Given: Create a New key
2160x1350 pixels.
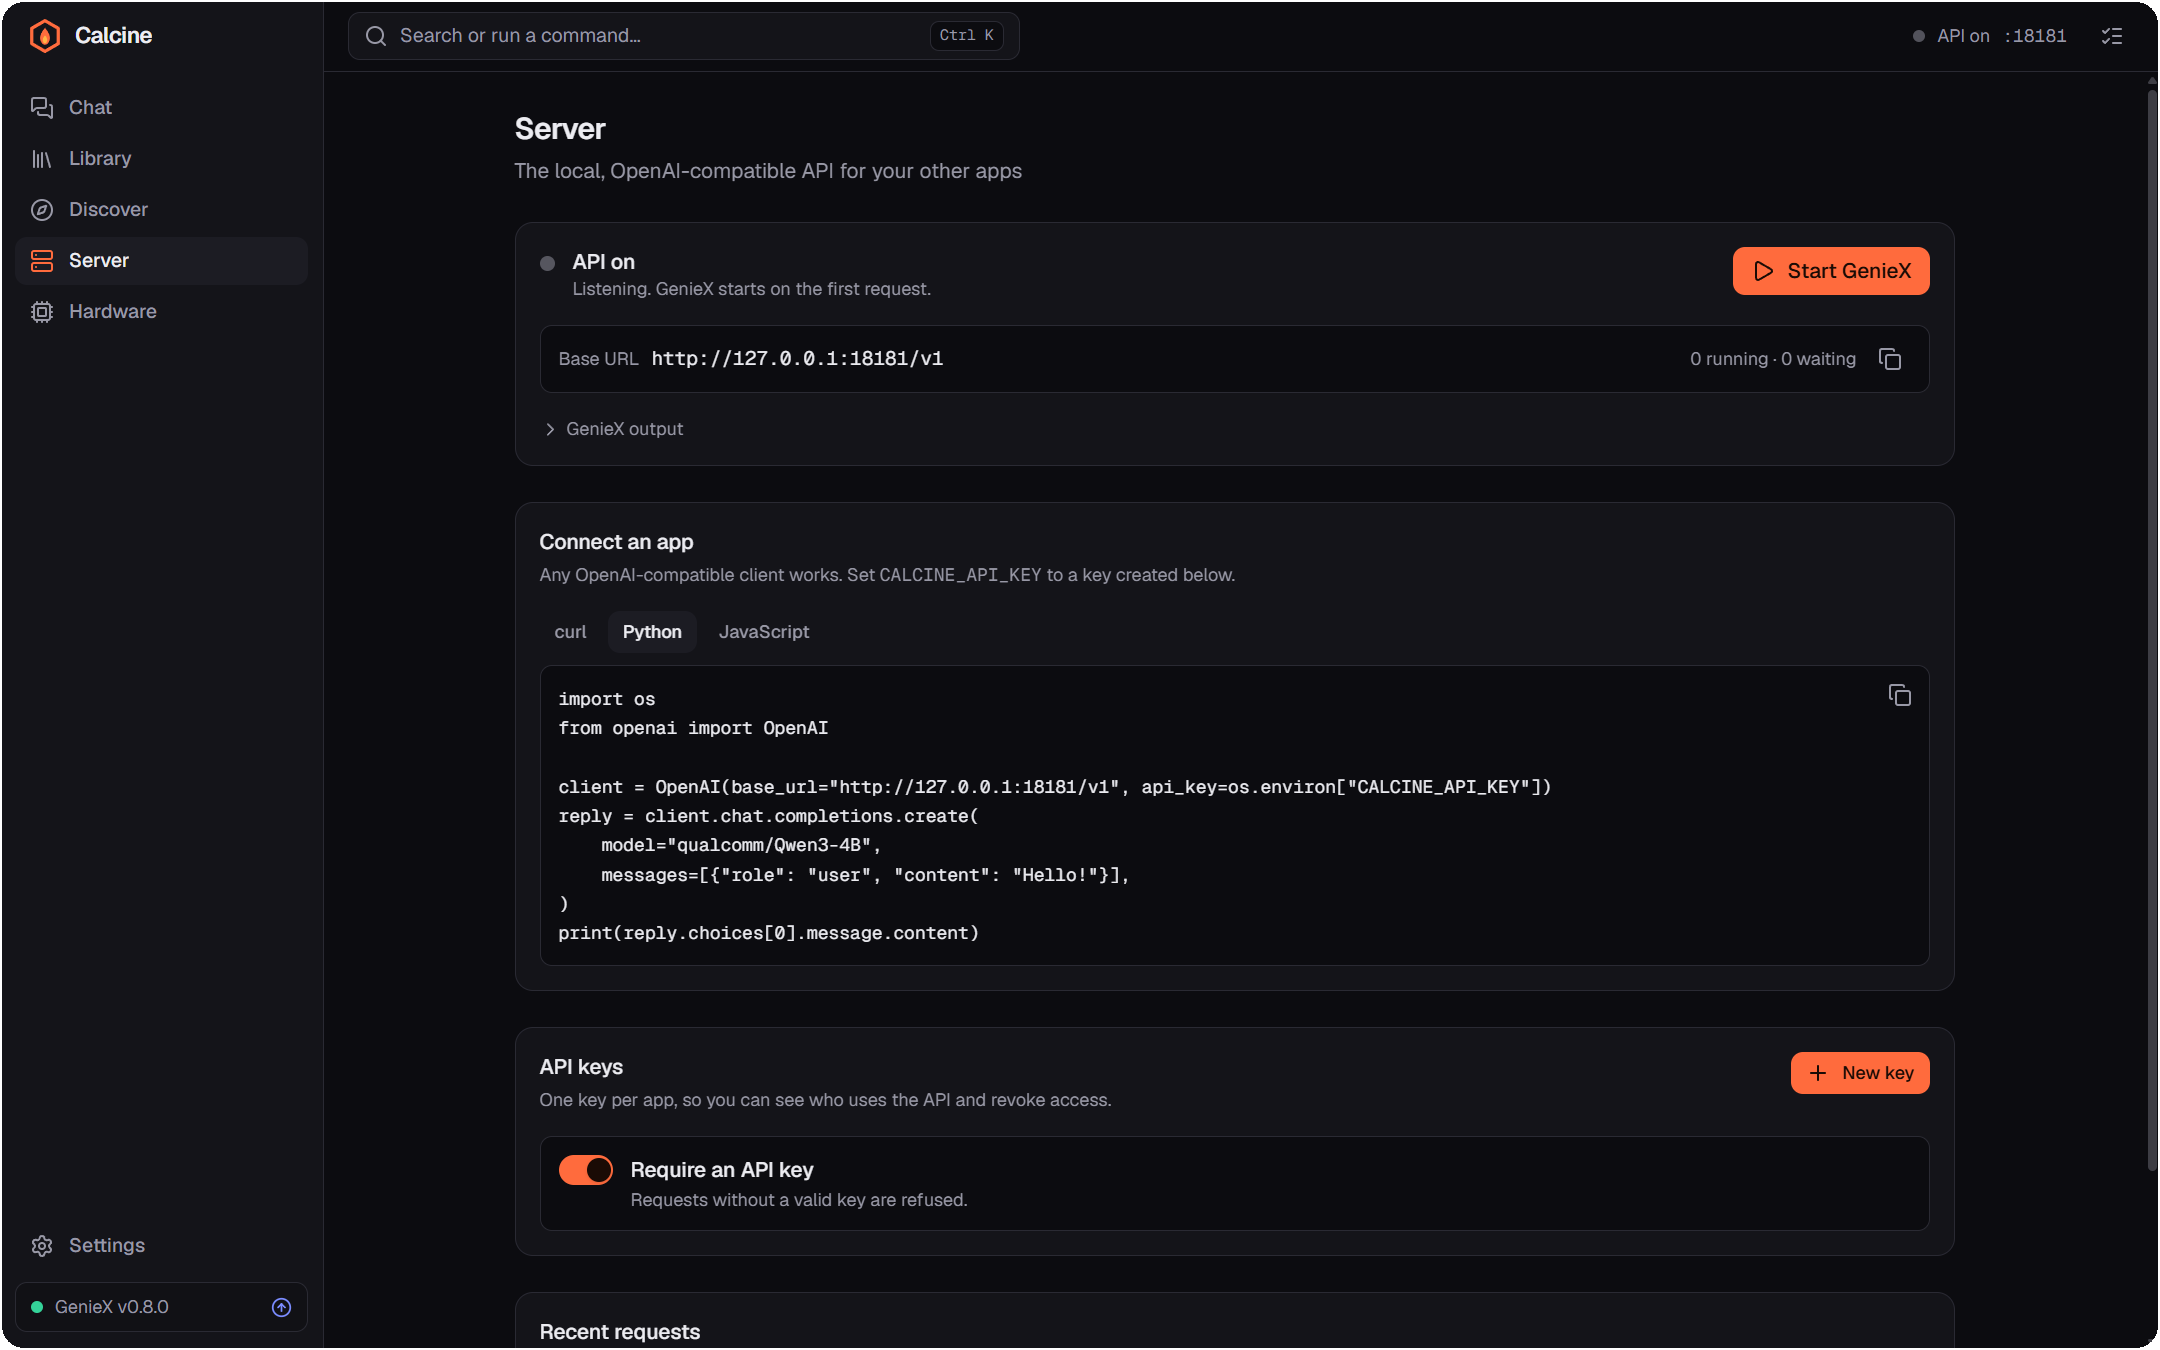Looking at the screenshot, I should pos(1860,1073).
